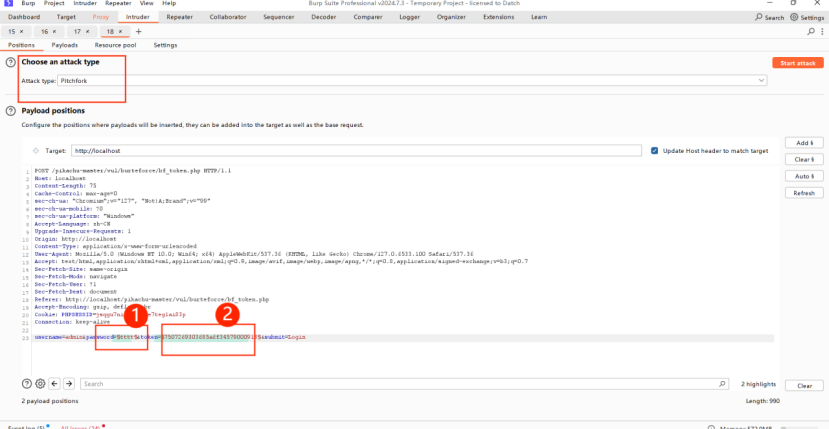Switch to the Collaborator tab
The image size is (829, 429).
228,17
